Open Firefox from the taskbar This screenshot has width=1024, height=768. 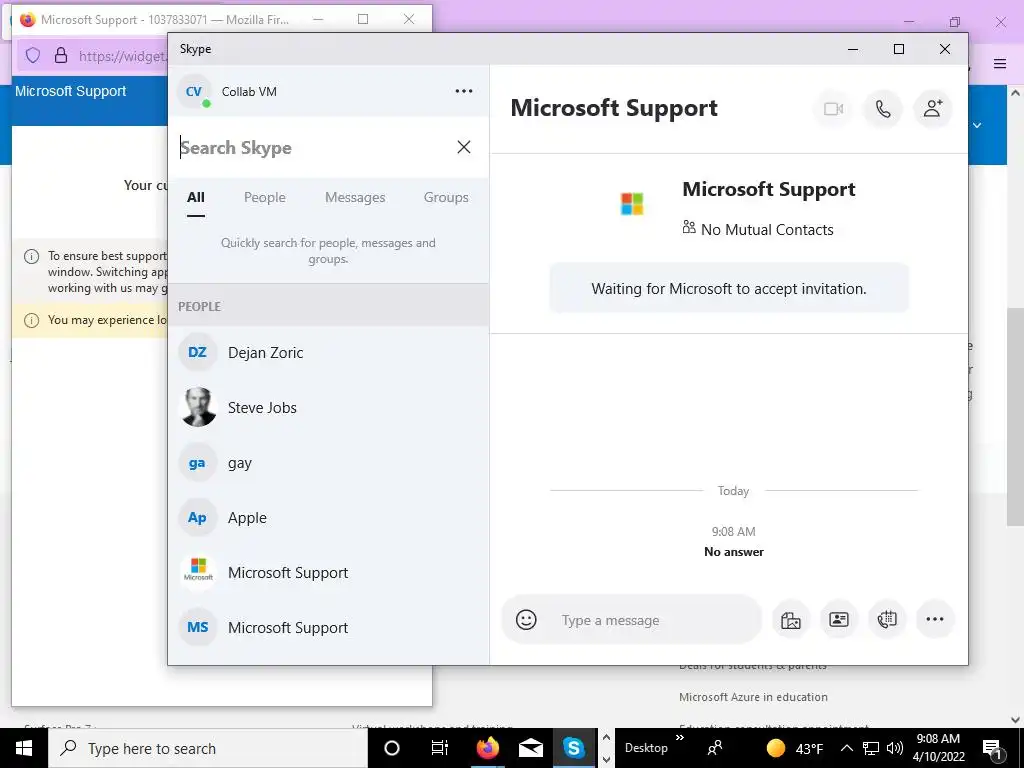point(487,748)
